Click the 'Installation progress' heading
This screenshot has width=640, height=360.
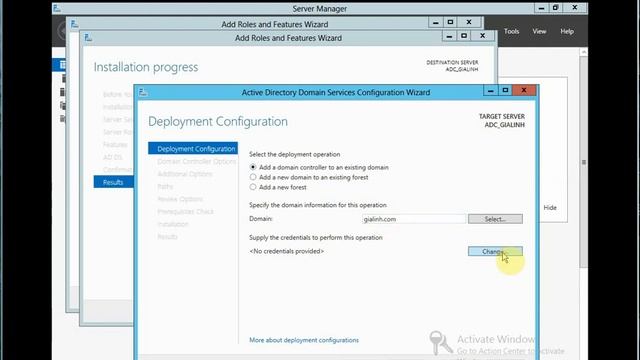(x=146, y=67)
